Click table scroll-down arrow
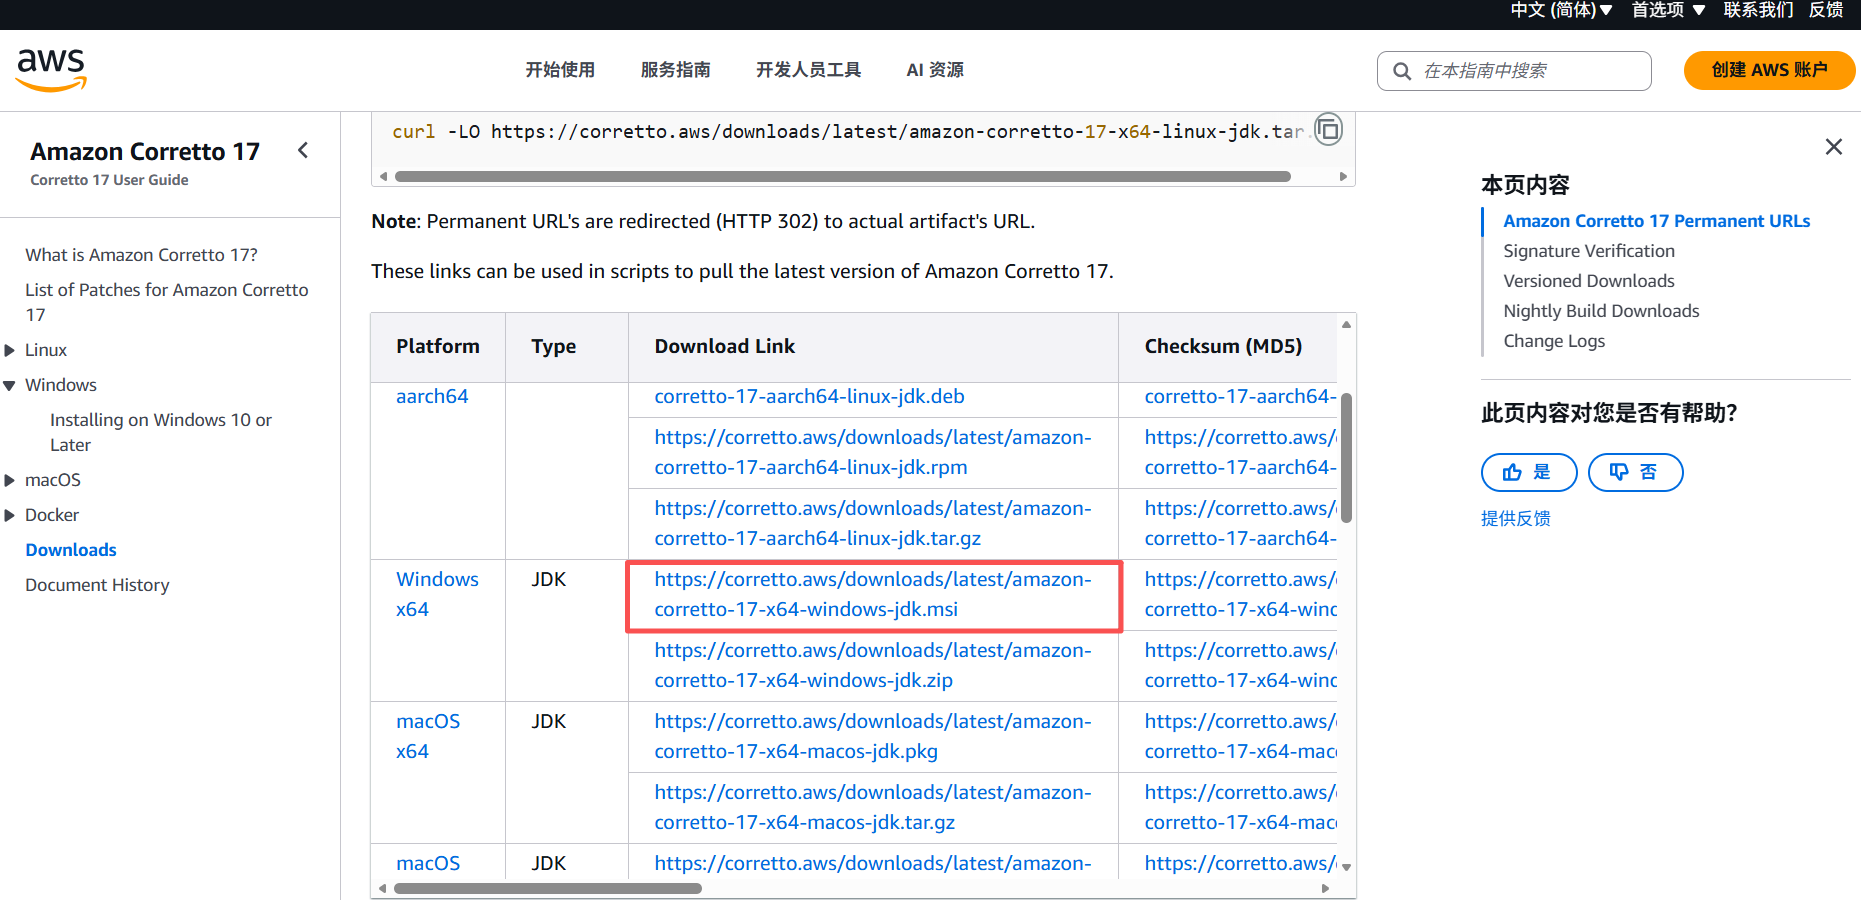This screenshot has width=1861, height=900. point(1347,867)
